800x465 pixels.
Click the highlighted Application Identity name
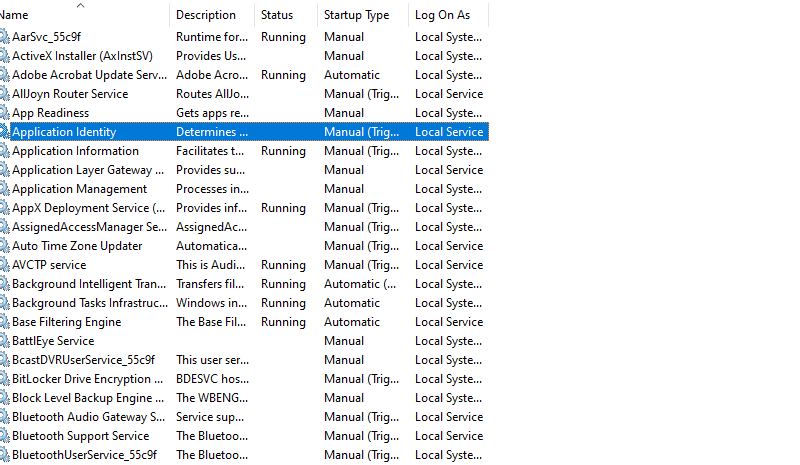(64, 132)
